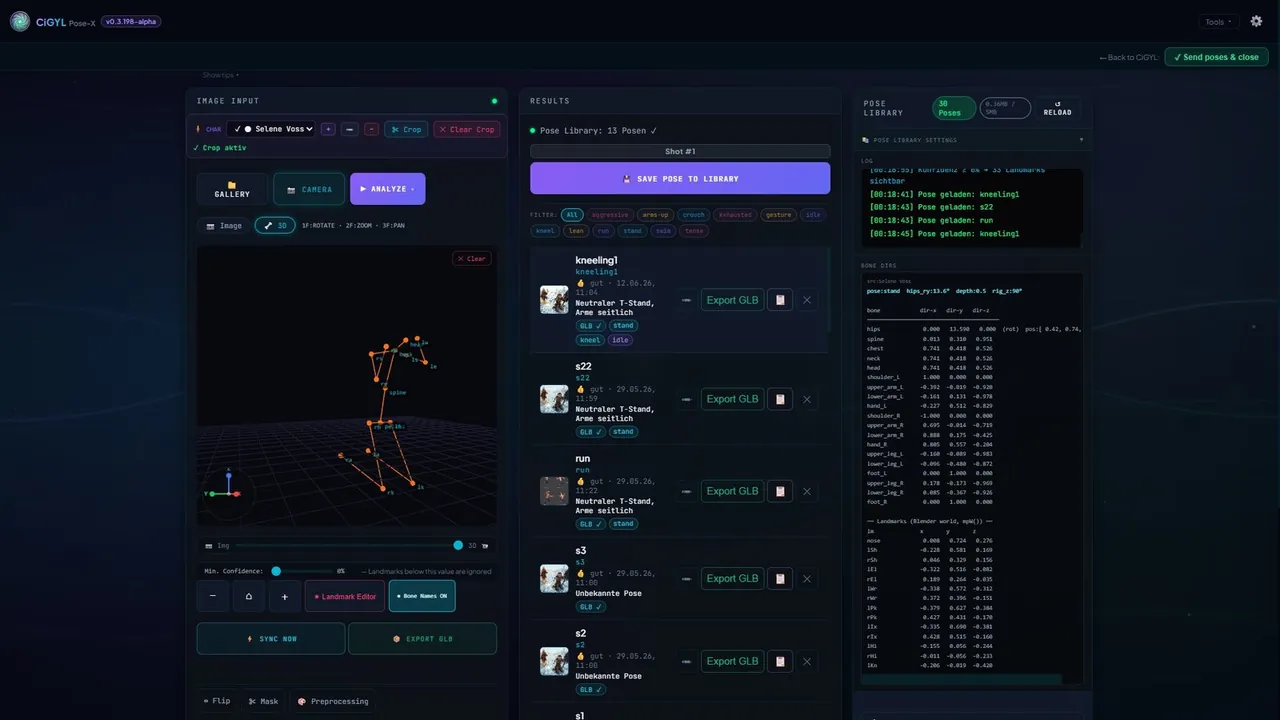The width and height of the screenshot is (1280, 720).
Task: Click the red minus button beside Crop
Action: (x=371, y=129)
